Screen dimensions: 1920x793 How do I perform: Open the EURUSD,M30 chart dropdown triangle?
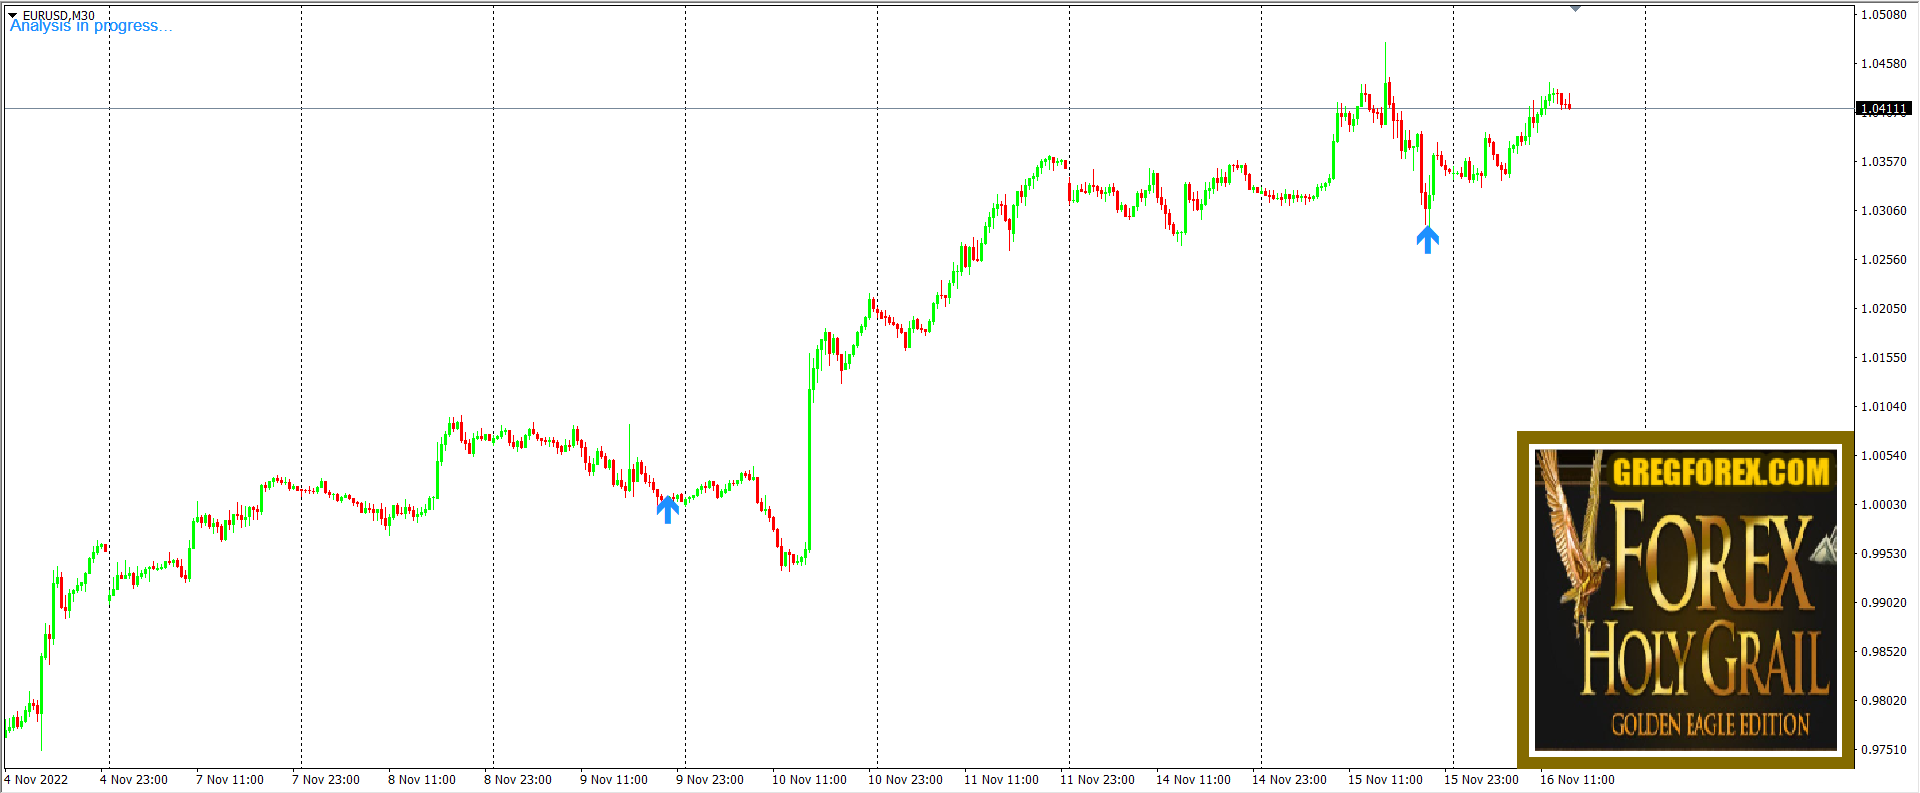tap(13, 15)
